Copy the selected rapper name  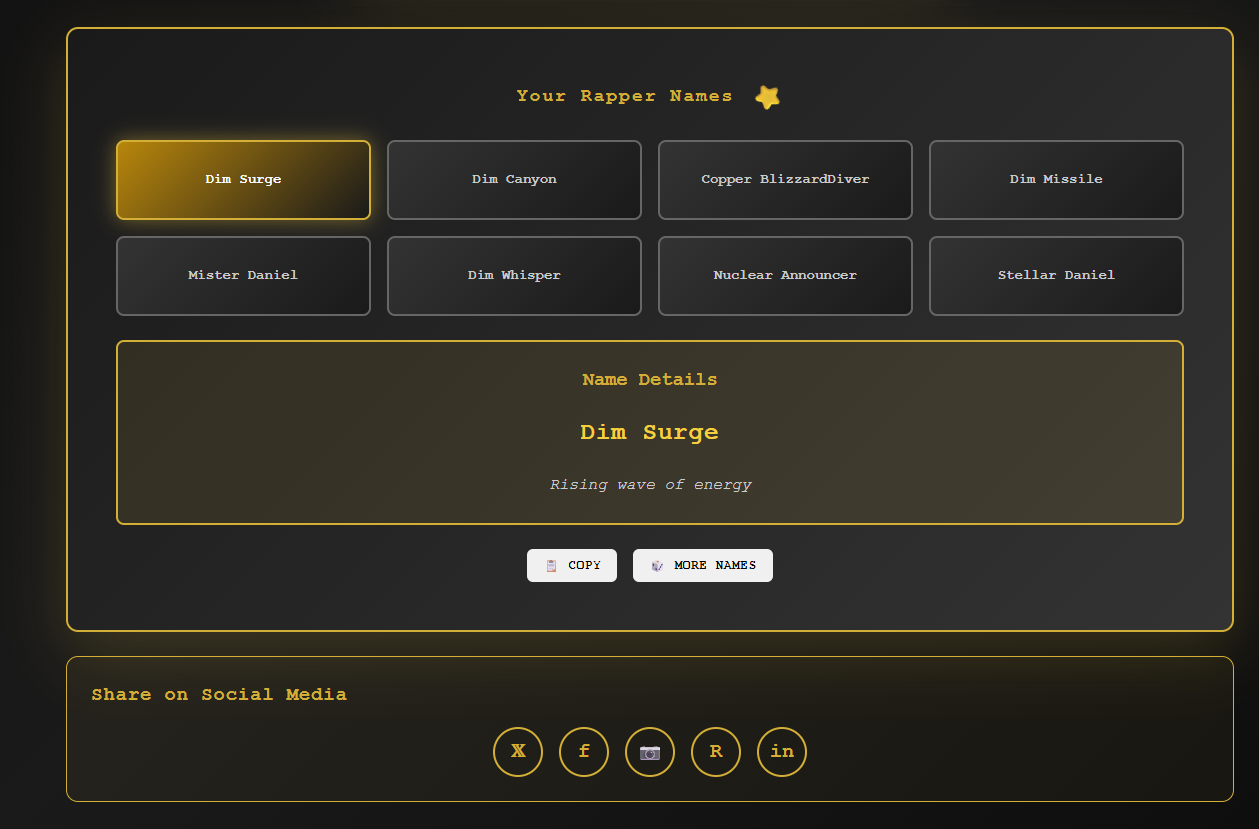pos(572,565)
